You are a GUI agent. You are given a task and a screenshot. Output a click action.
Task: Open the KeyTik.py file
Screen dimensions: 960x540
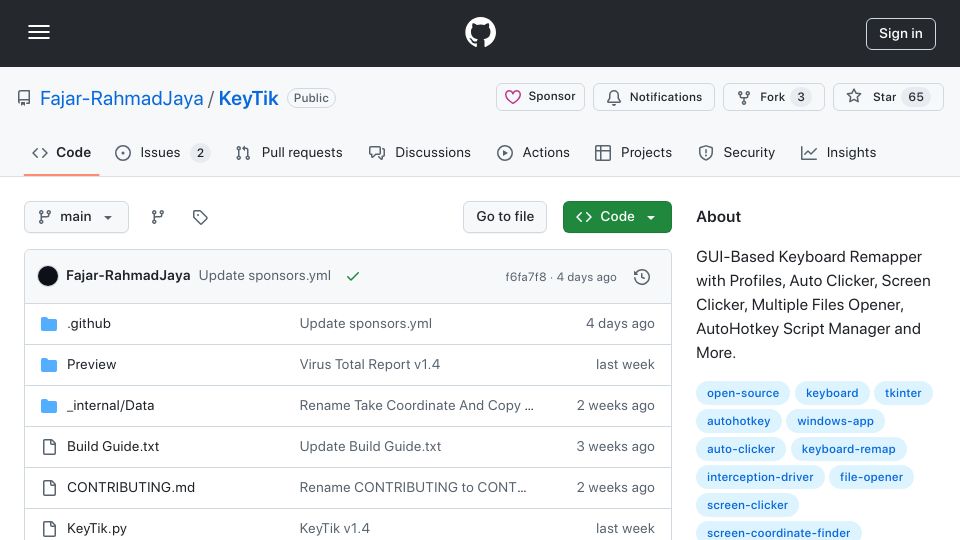point(97,528)
